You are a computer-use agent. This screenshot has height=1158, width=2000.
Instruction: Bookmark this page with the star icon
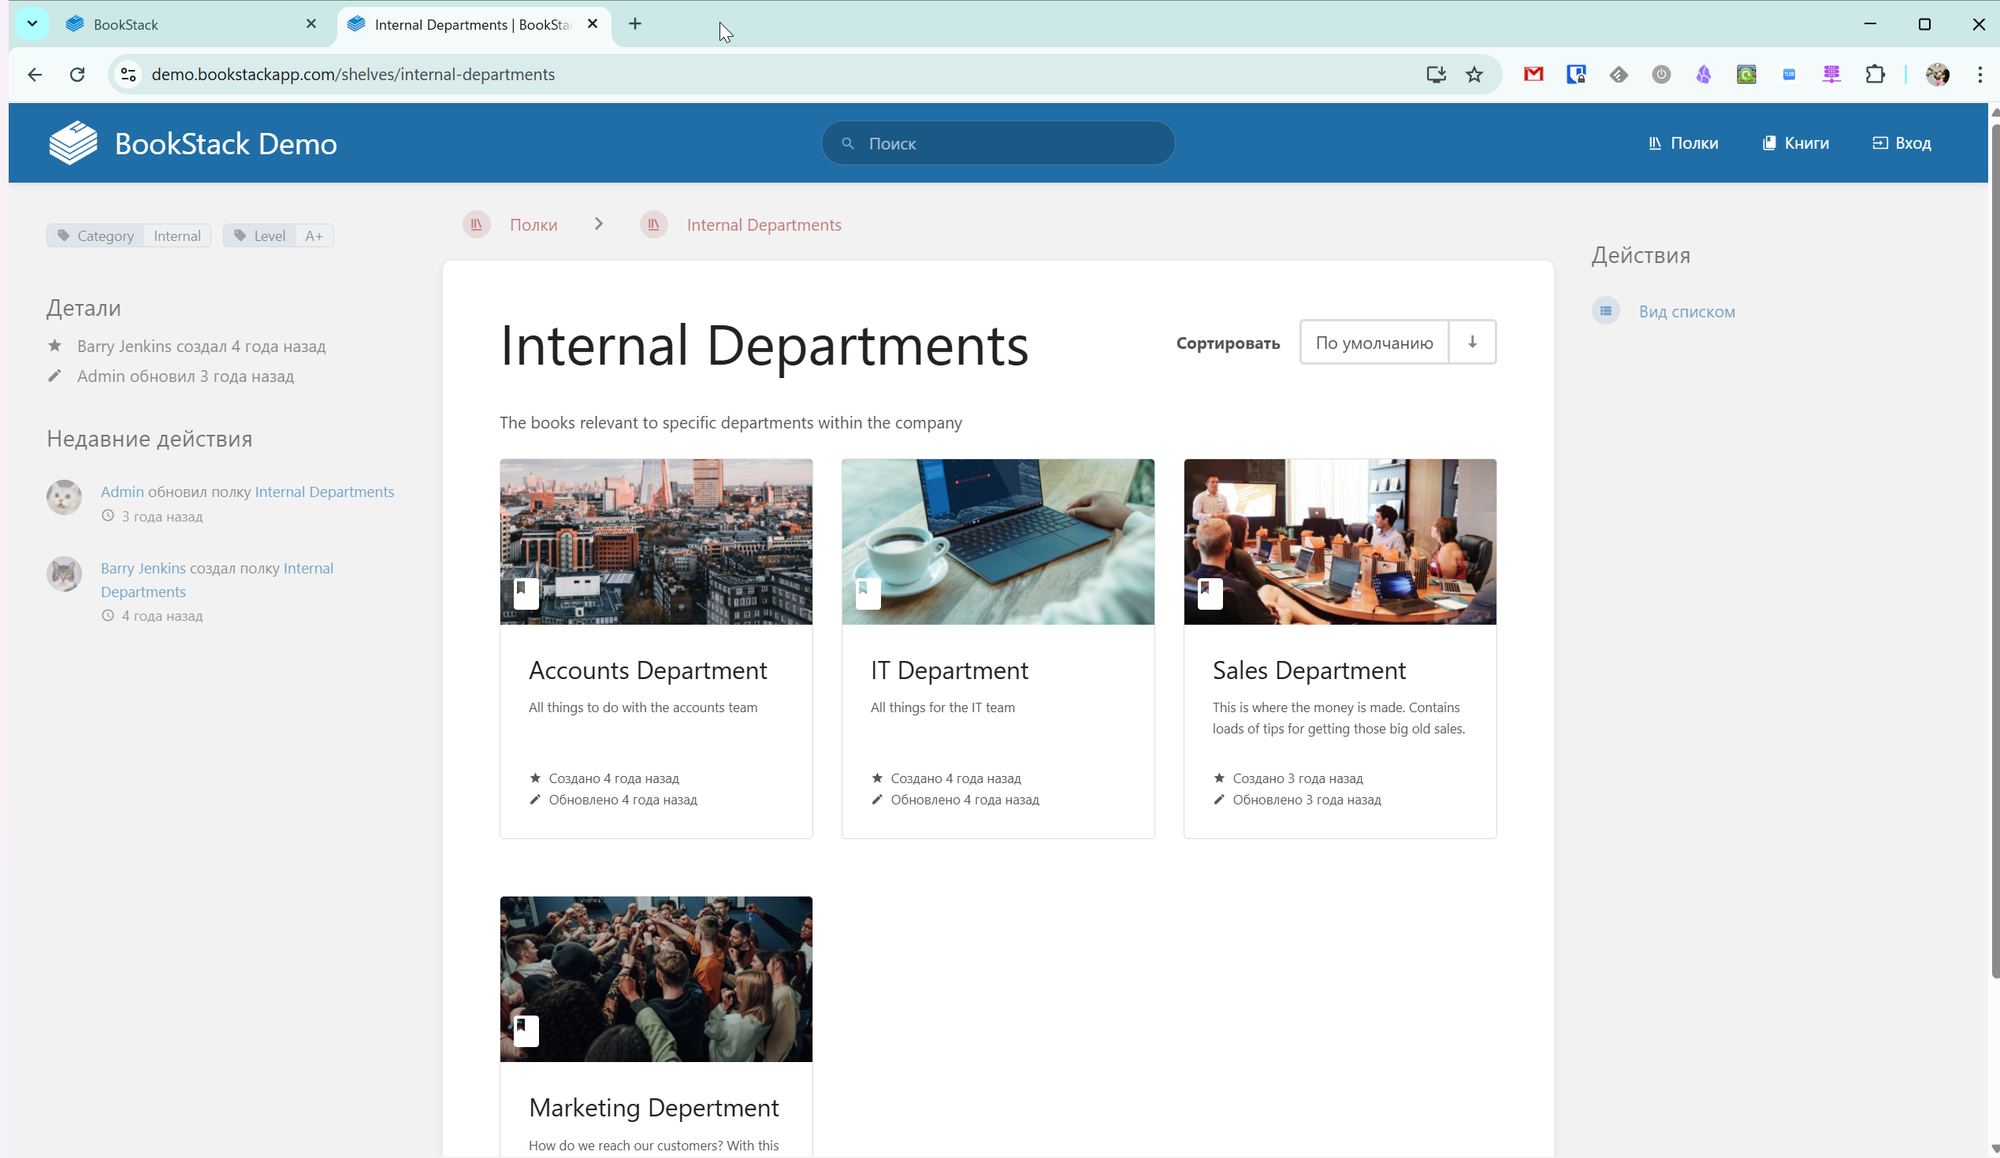click(x=1474, y=74)
